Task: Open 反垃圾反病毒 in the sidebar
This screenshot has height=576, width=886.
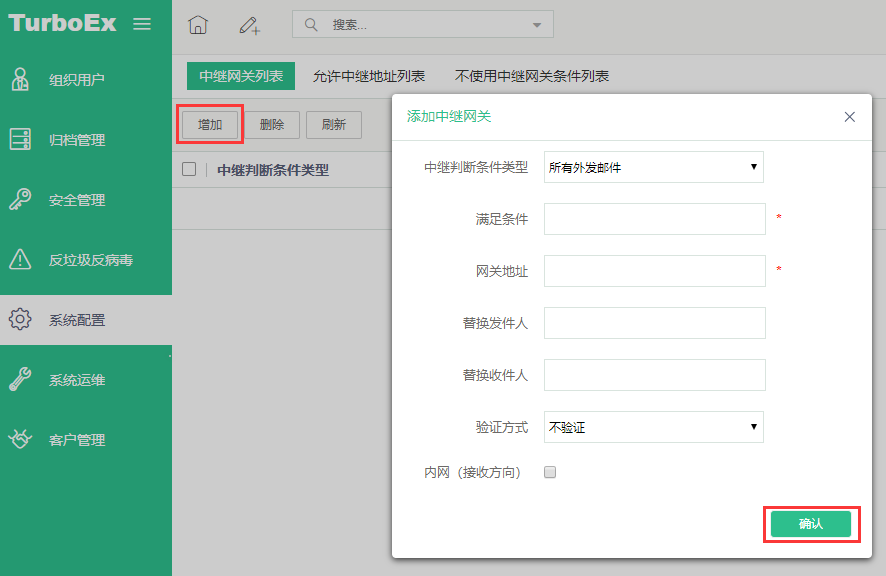Action: coord(86,259)
